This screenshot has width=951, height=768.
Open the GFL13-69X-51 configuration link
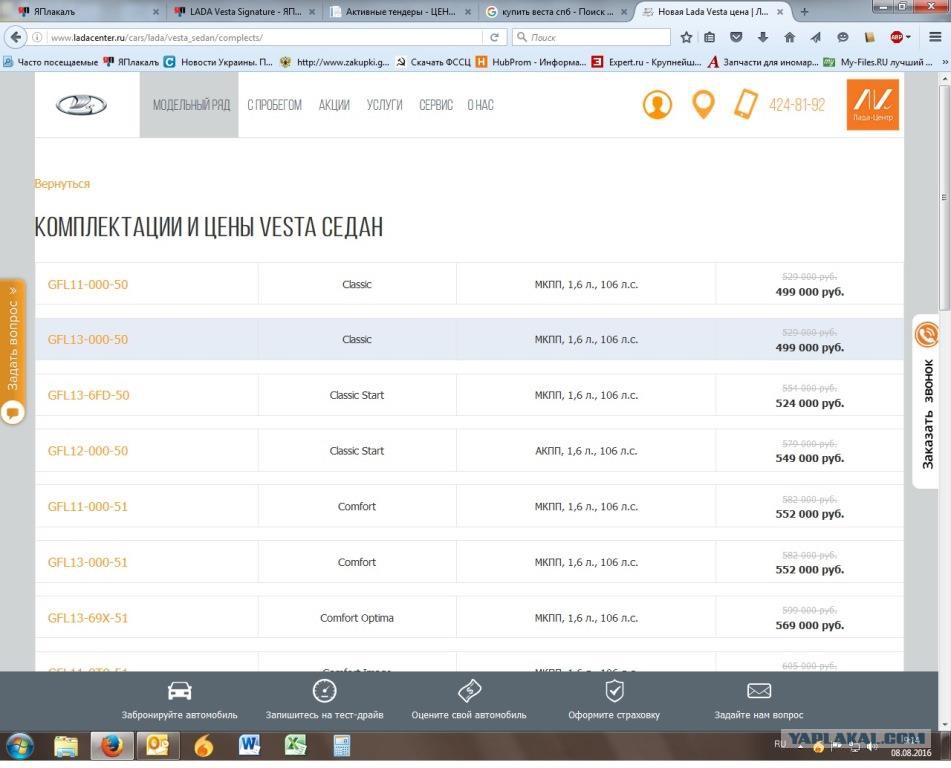[x=88, y=618]
